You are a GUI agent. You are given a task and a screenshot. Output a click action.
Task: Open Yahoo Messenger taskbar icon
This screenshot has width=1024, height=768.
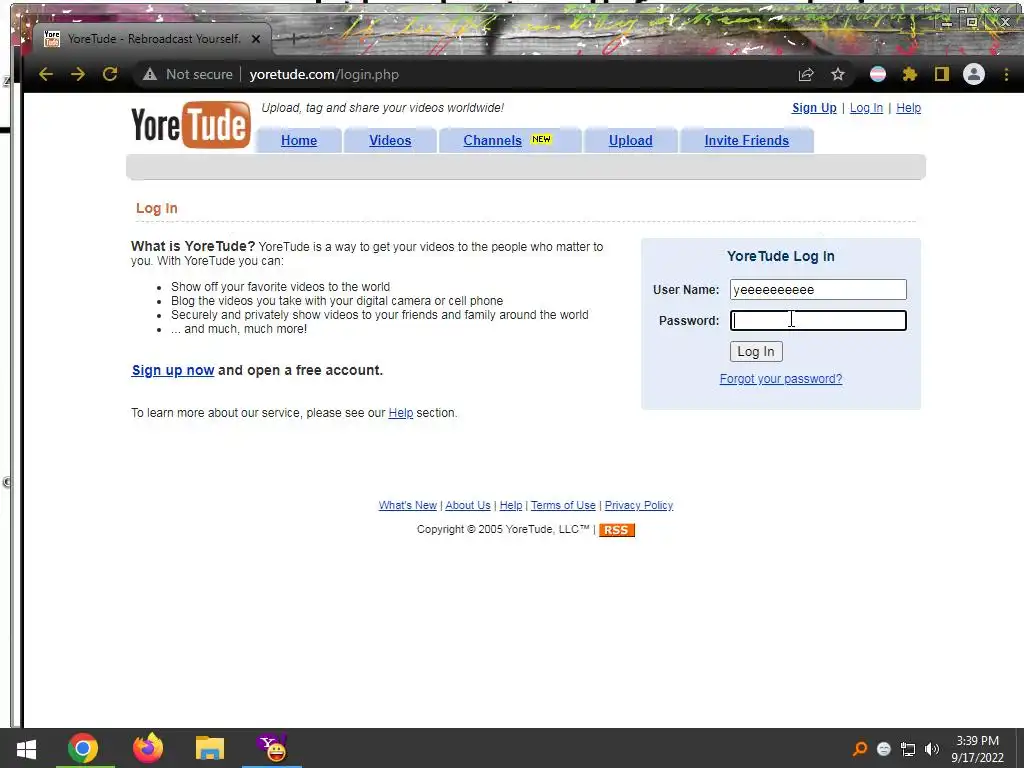pos(272,748)
